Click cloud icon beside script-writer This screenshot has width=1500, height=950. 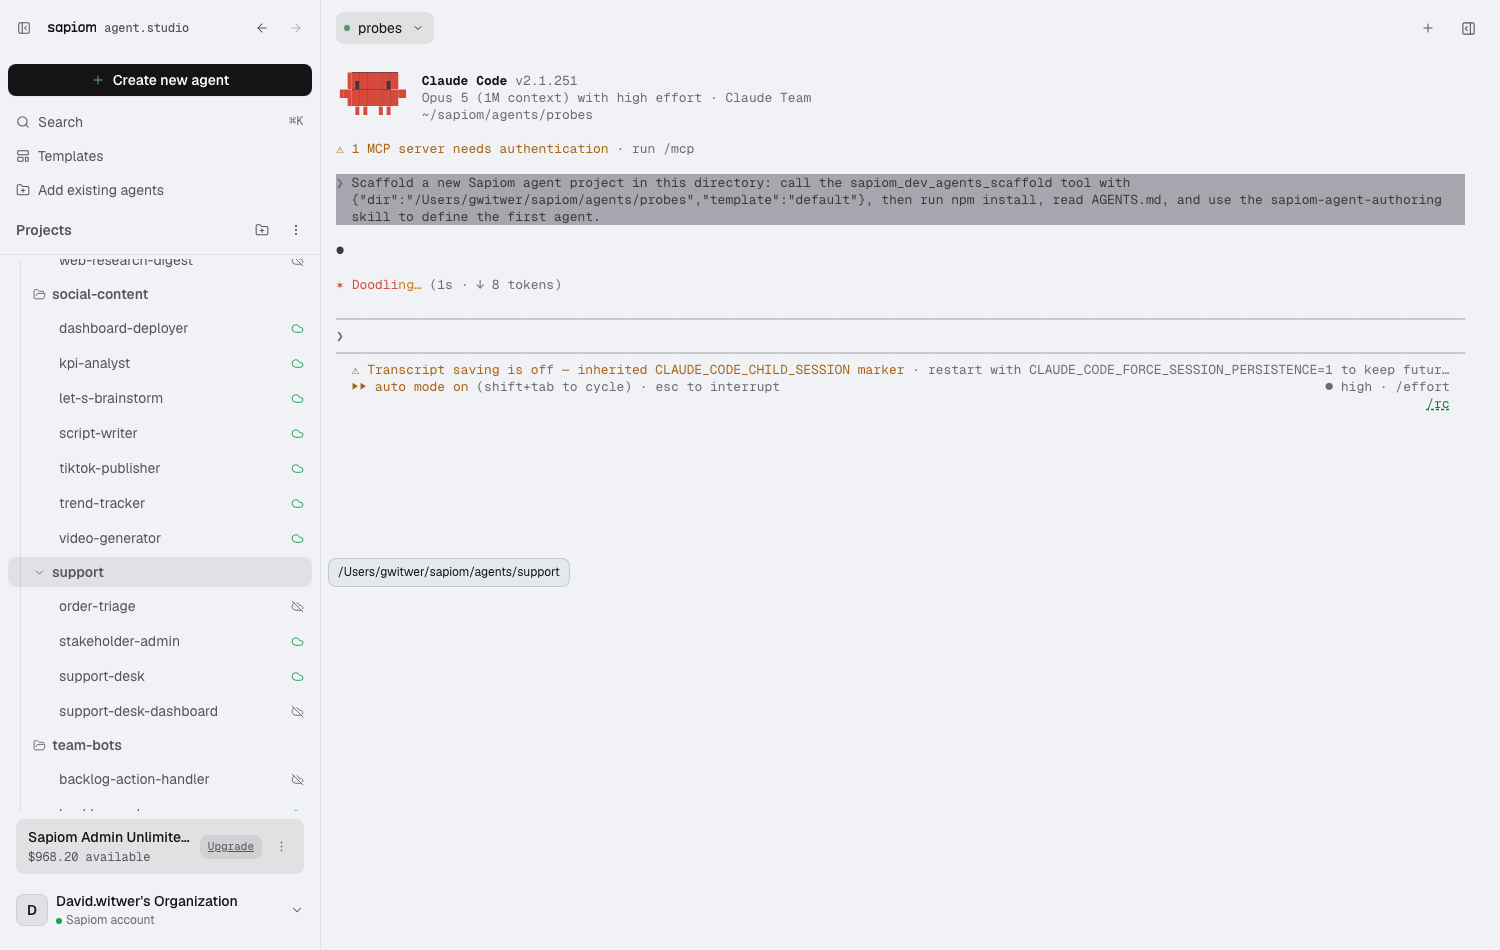(x=297, y=434)
